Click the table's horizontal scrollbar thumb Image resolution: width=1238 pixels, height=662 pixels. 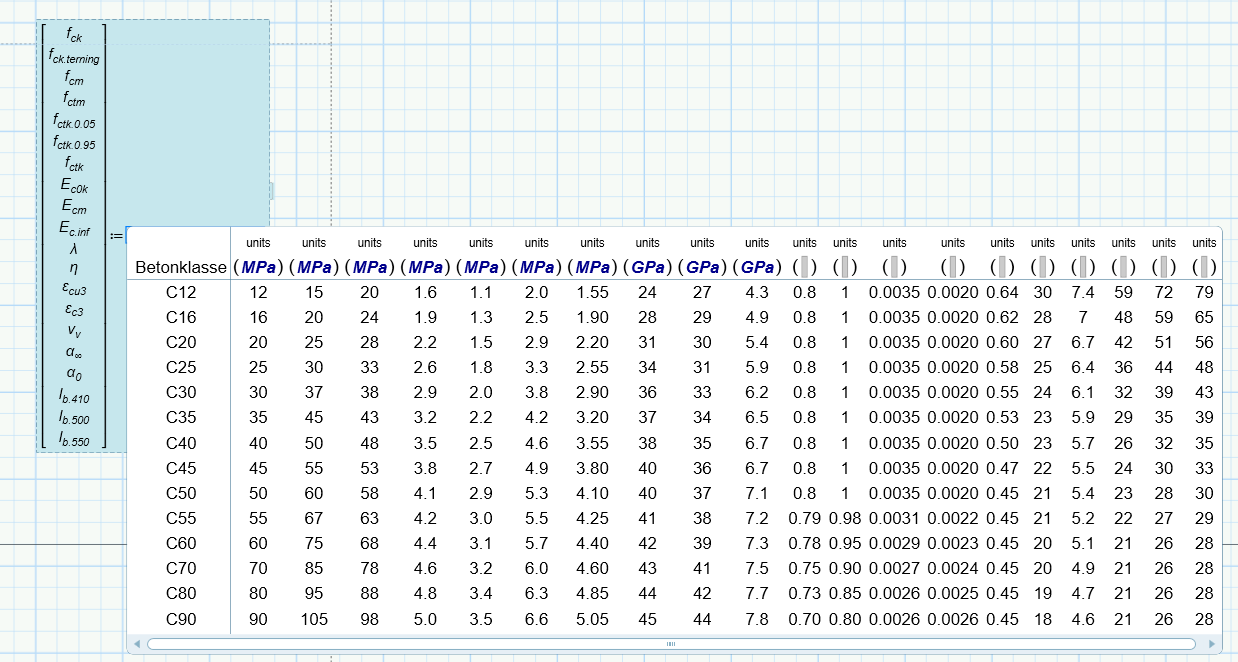[x=670, y=644]
